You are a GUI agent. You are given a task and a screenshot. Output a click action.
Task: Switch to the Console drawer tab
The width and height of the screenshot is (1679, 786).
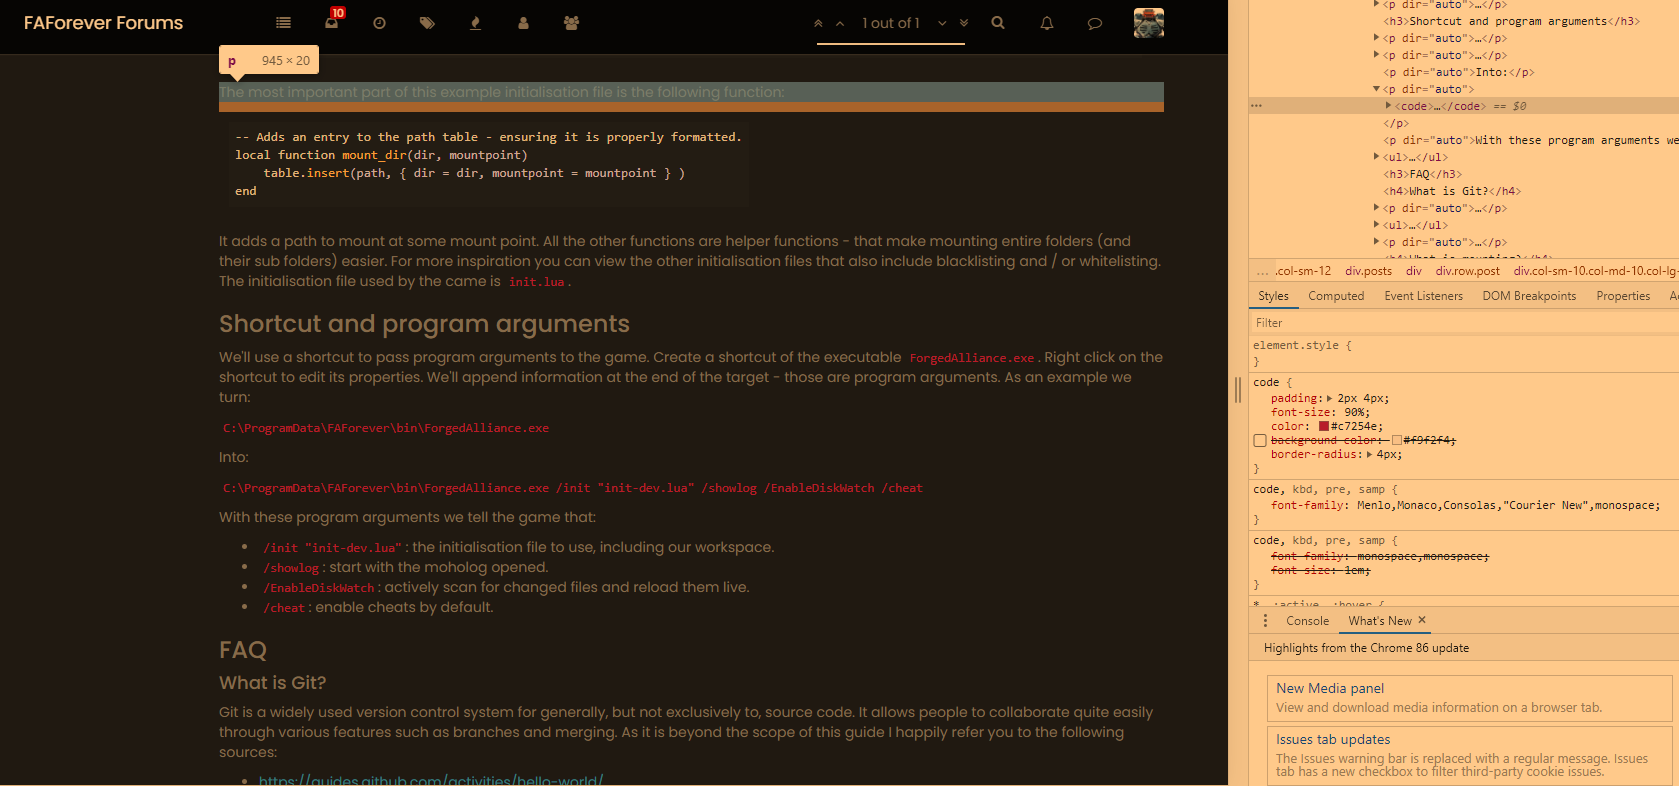point(1307,621)
